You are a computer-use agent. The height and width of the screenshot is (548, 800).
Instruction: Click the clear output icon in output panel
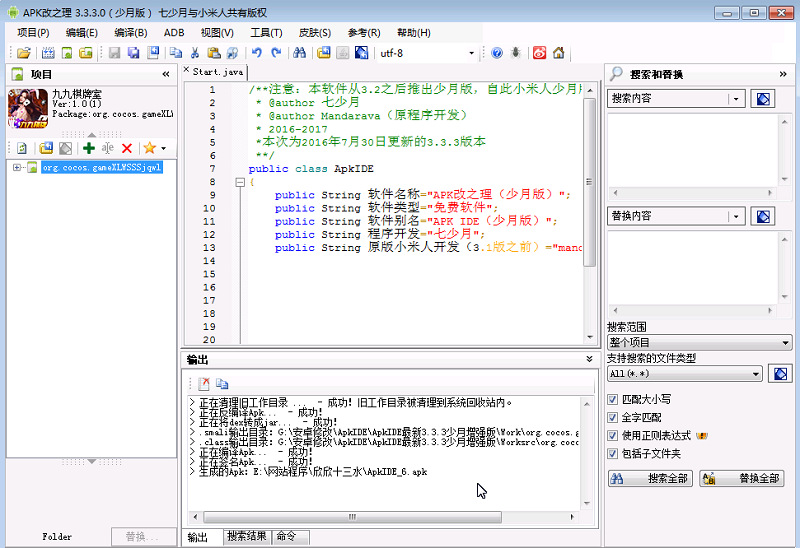click(x=203, y=383)
